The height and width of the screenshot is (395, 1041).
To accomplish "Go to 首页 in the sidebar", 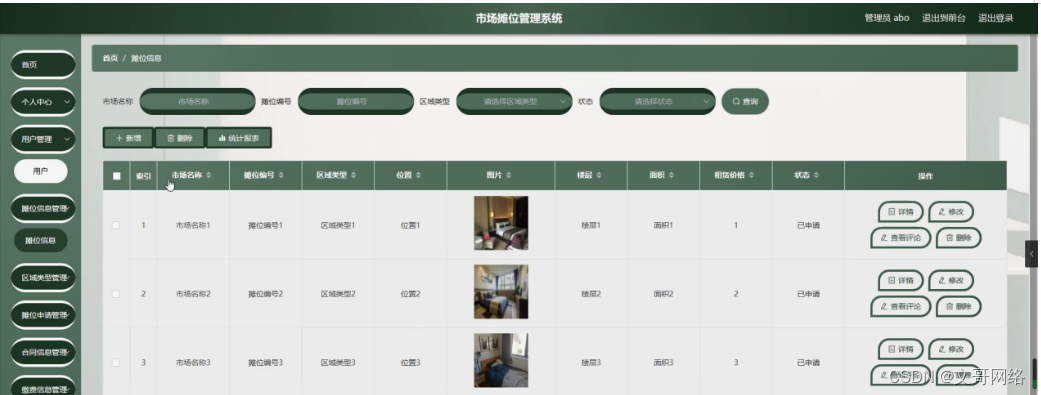I will 43,64.
